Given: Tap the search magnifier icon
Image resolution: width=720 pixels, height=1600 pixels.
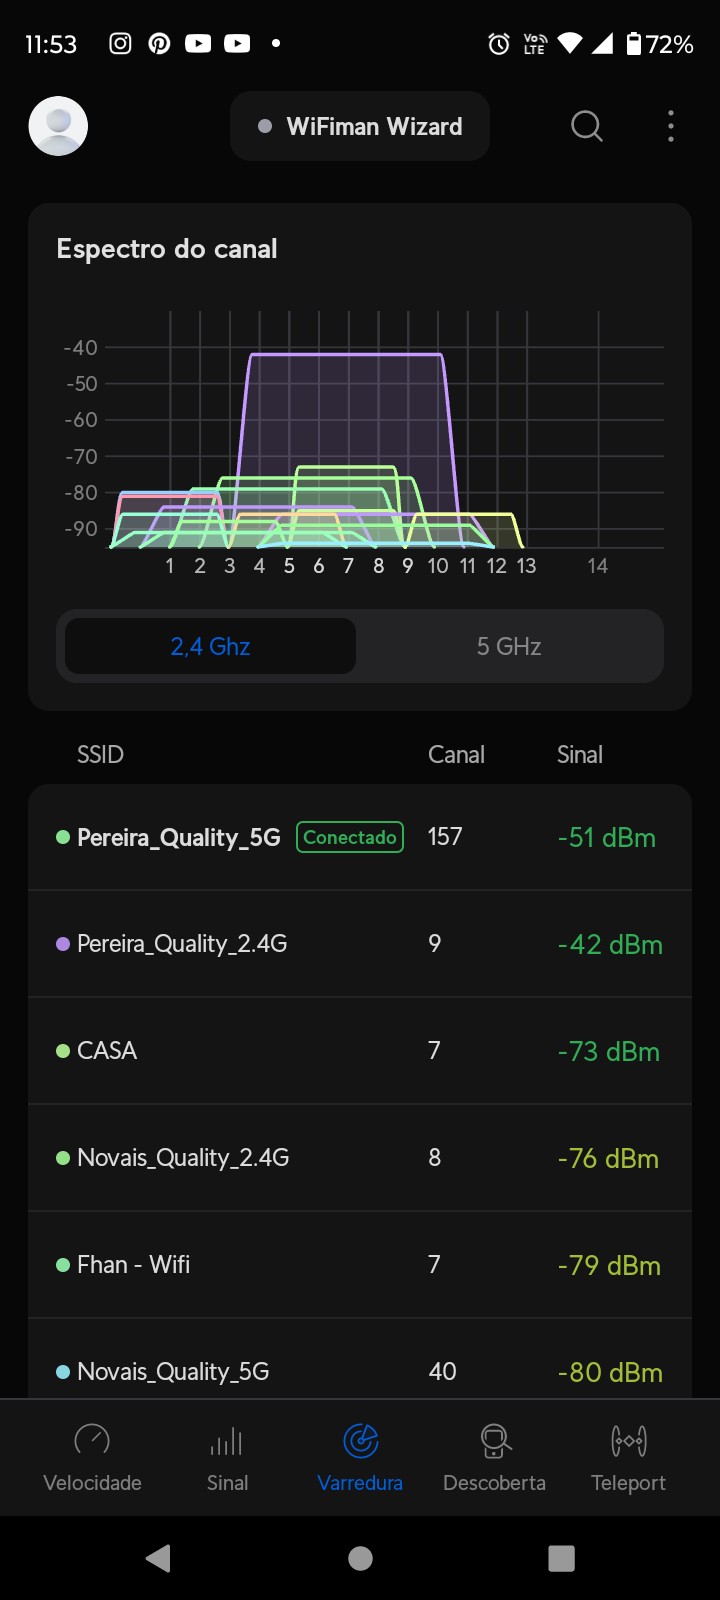Looking at the screenshot, I should tap(587, 127).
